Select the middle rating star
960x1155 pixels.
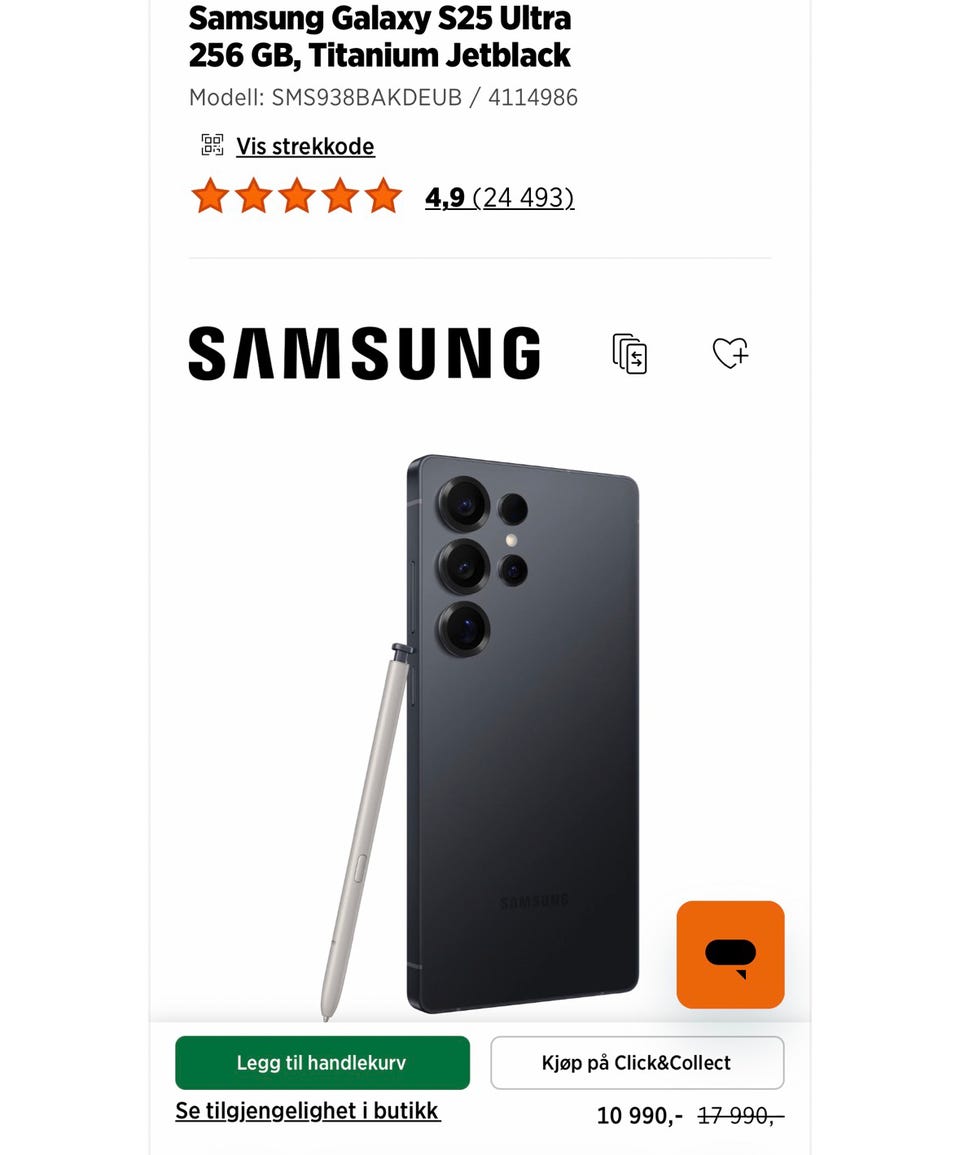coord(297,196)
